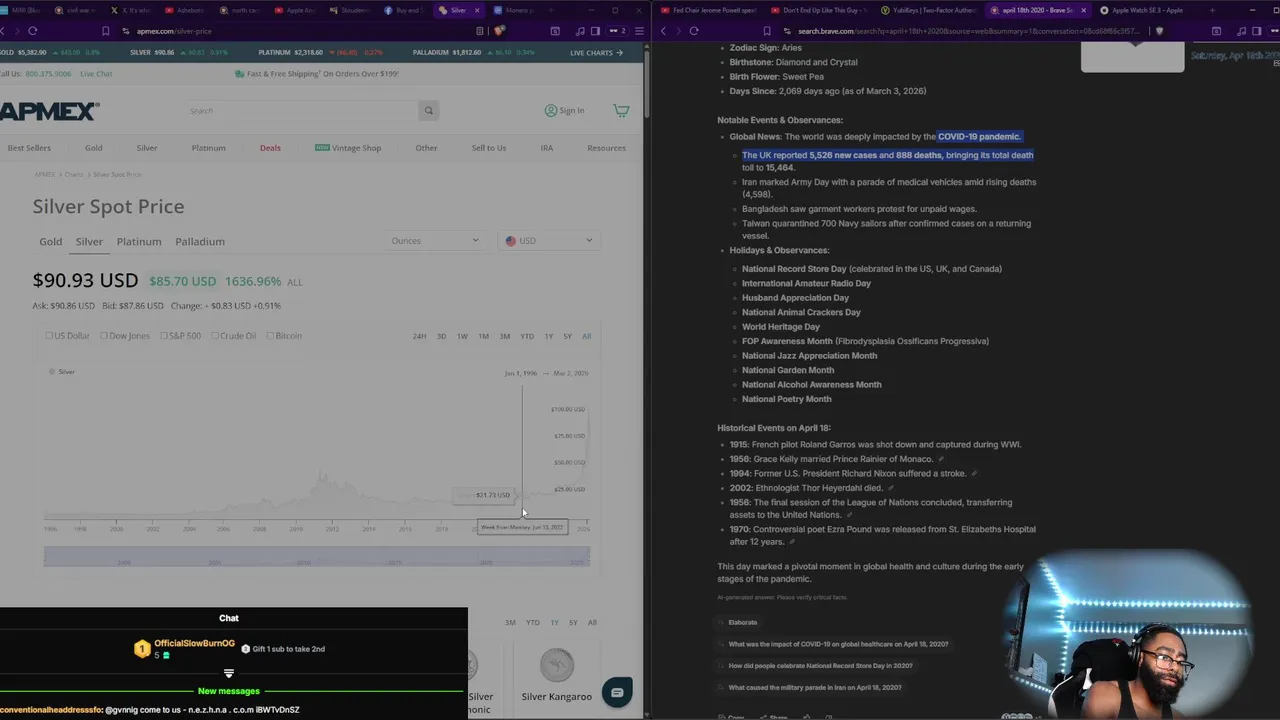This screenshot has width=1280, height=720.
Task: Open new tab in right browser window
Action: coord(1213,10)
